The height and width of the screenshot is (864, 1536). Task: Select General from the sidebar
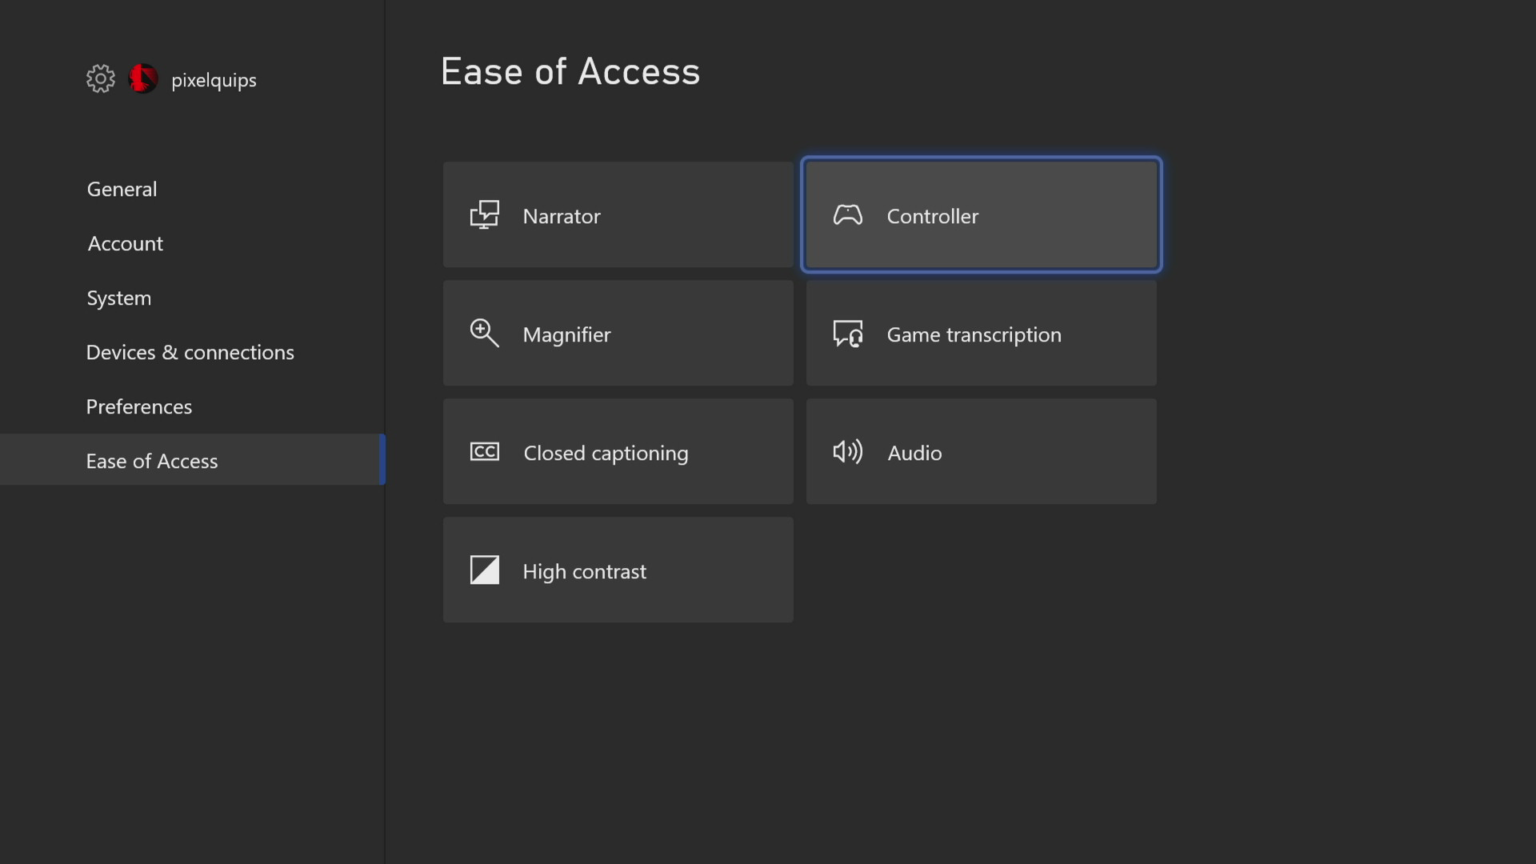(121, 189)
